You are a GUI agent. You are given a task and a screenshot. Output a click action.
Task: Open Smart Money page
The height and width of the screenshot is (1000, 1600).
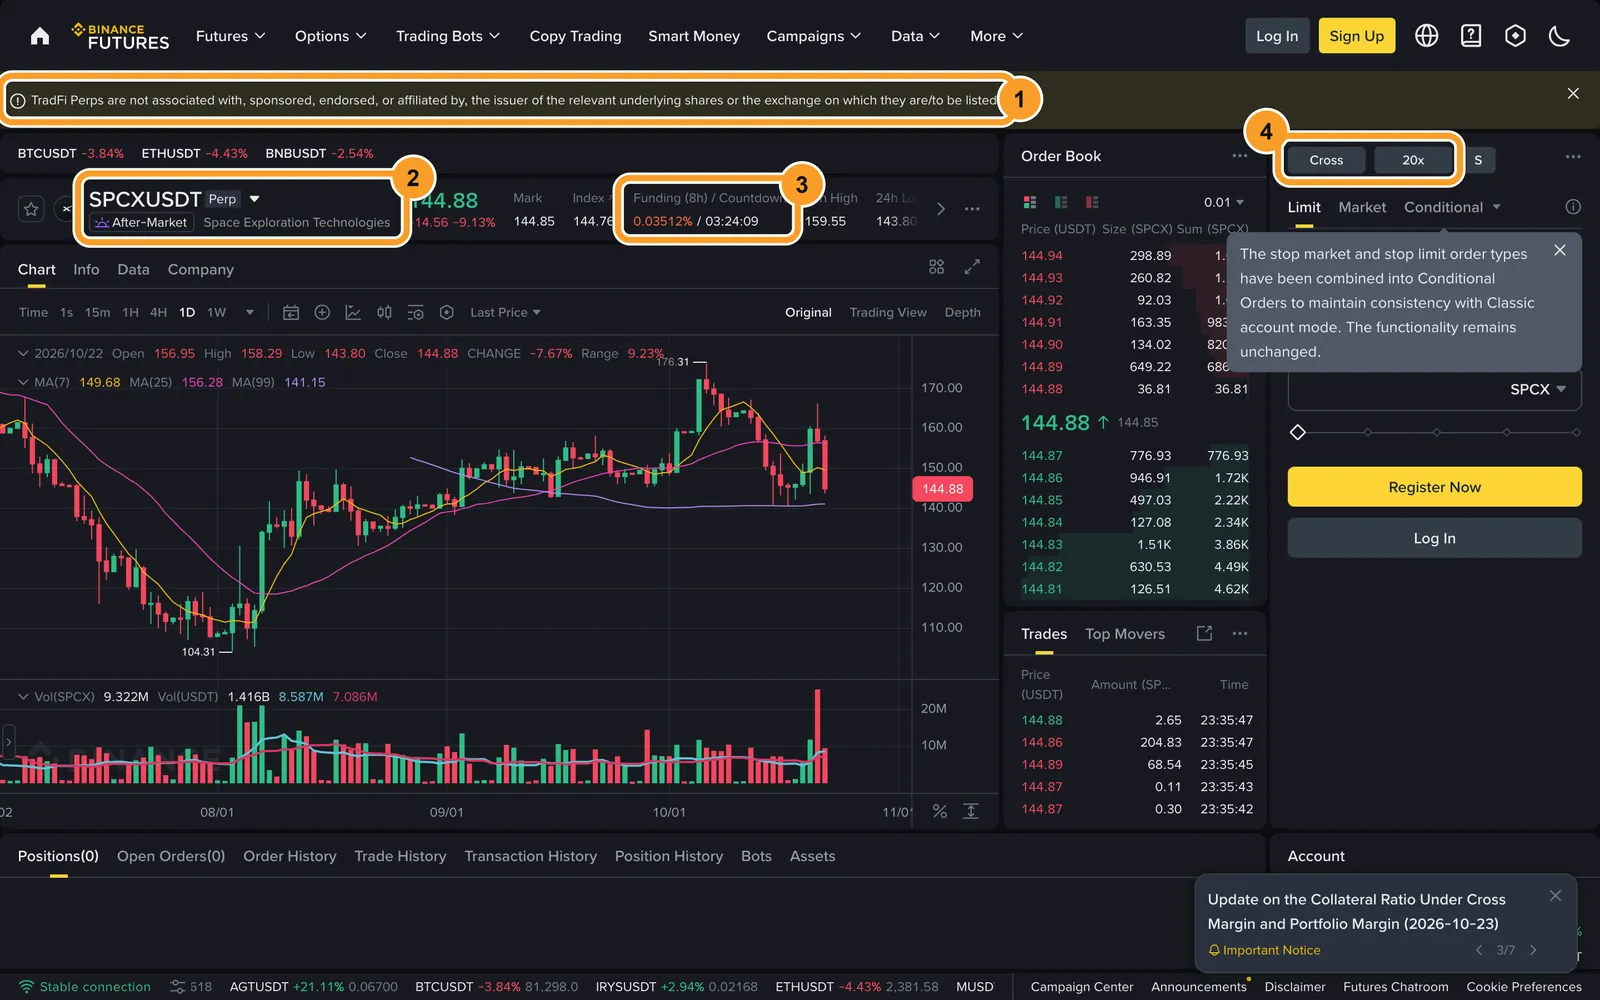pos(694,36)
